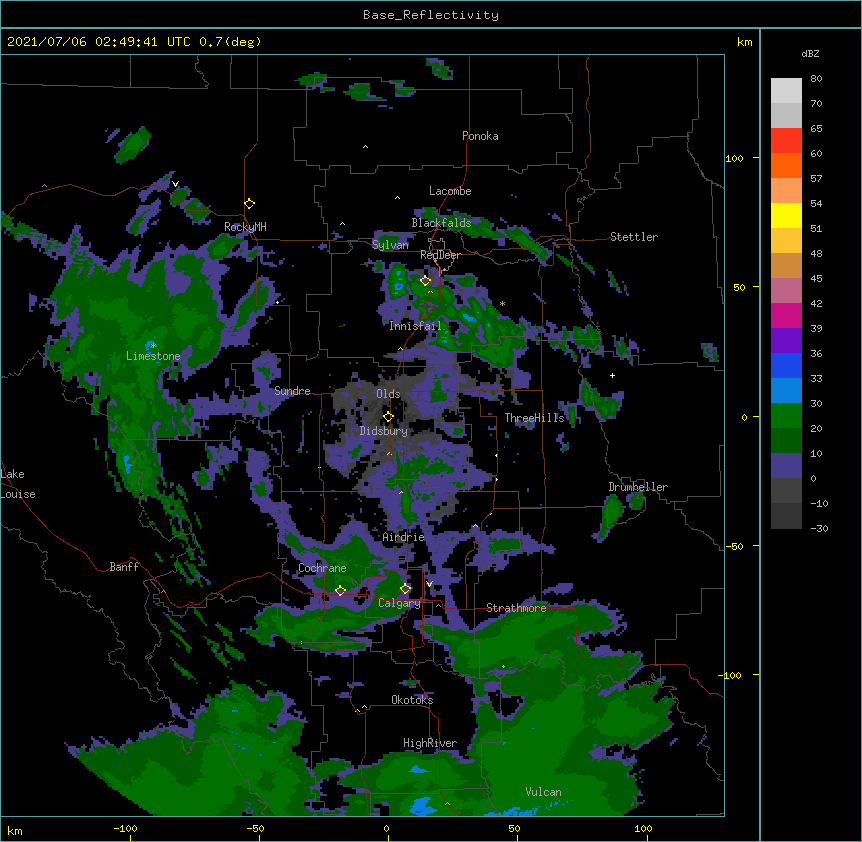The width and height of the screenshot is (862, 842).
Task: Click the yellow station marker beside RockyMH
Action: pyautogui.click(x=249, y=204)
